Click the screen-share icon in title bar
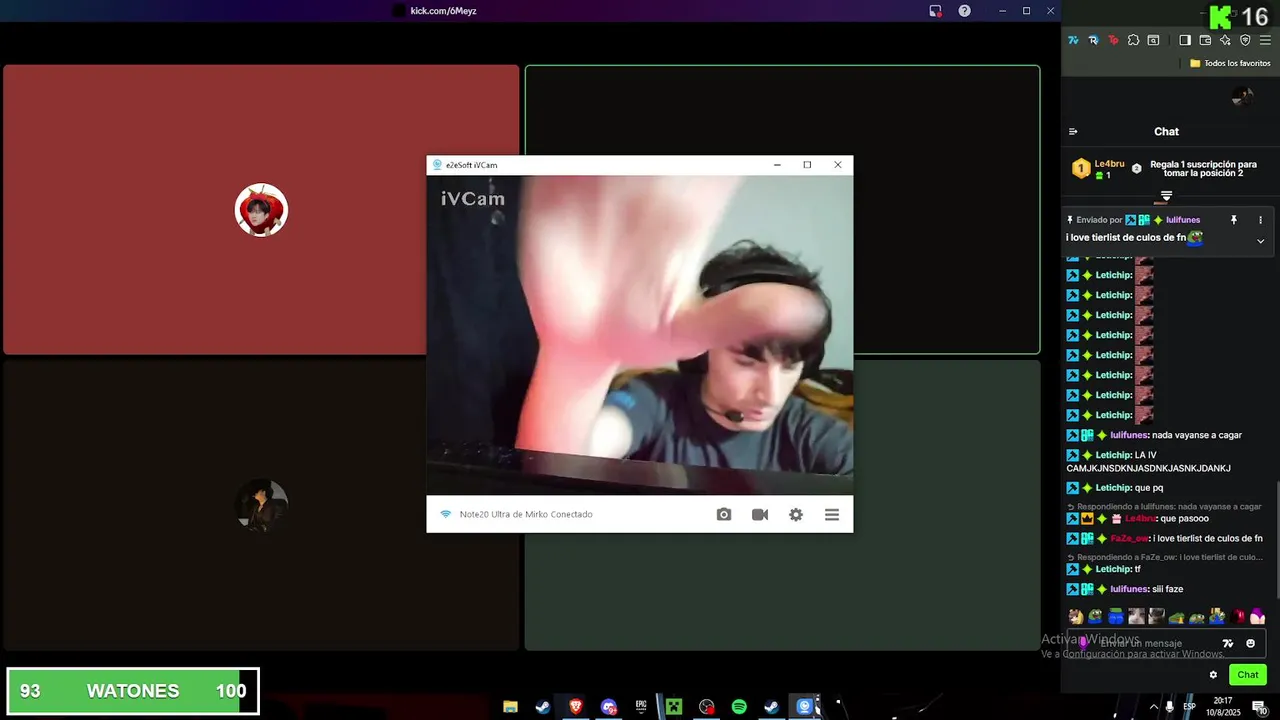The image size is (1280, 720). pyautogui.click(x=935, y=11)
